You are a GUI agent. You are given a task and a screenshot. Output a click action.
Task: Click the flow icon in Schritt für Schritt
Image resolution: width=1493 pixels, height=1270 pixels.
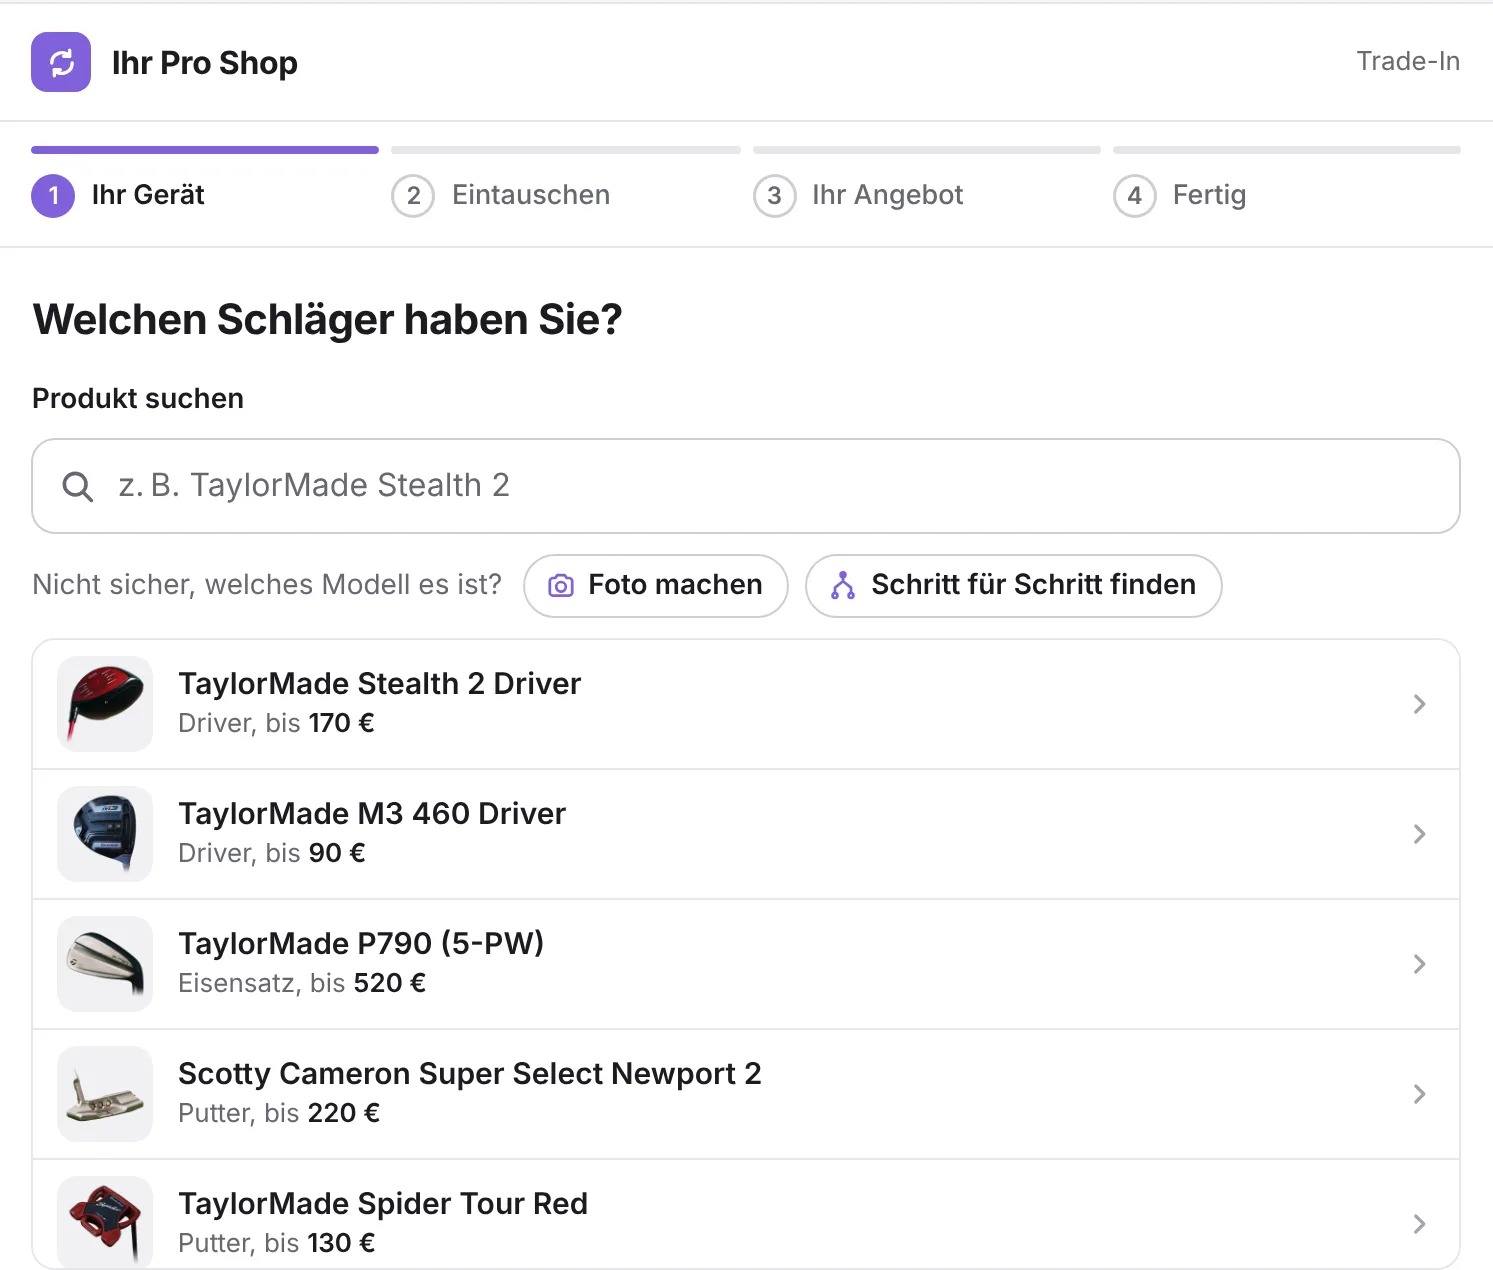click(843, 586)
